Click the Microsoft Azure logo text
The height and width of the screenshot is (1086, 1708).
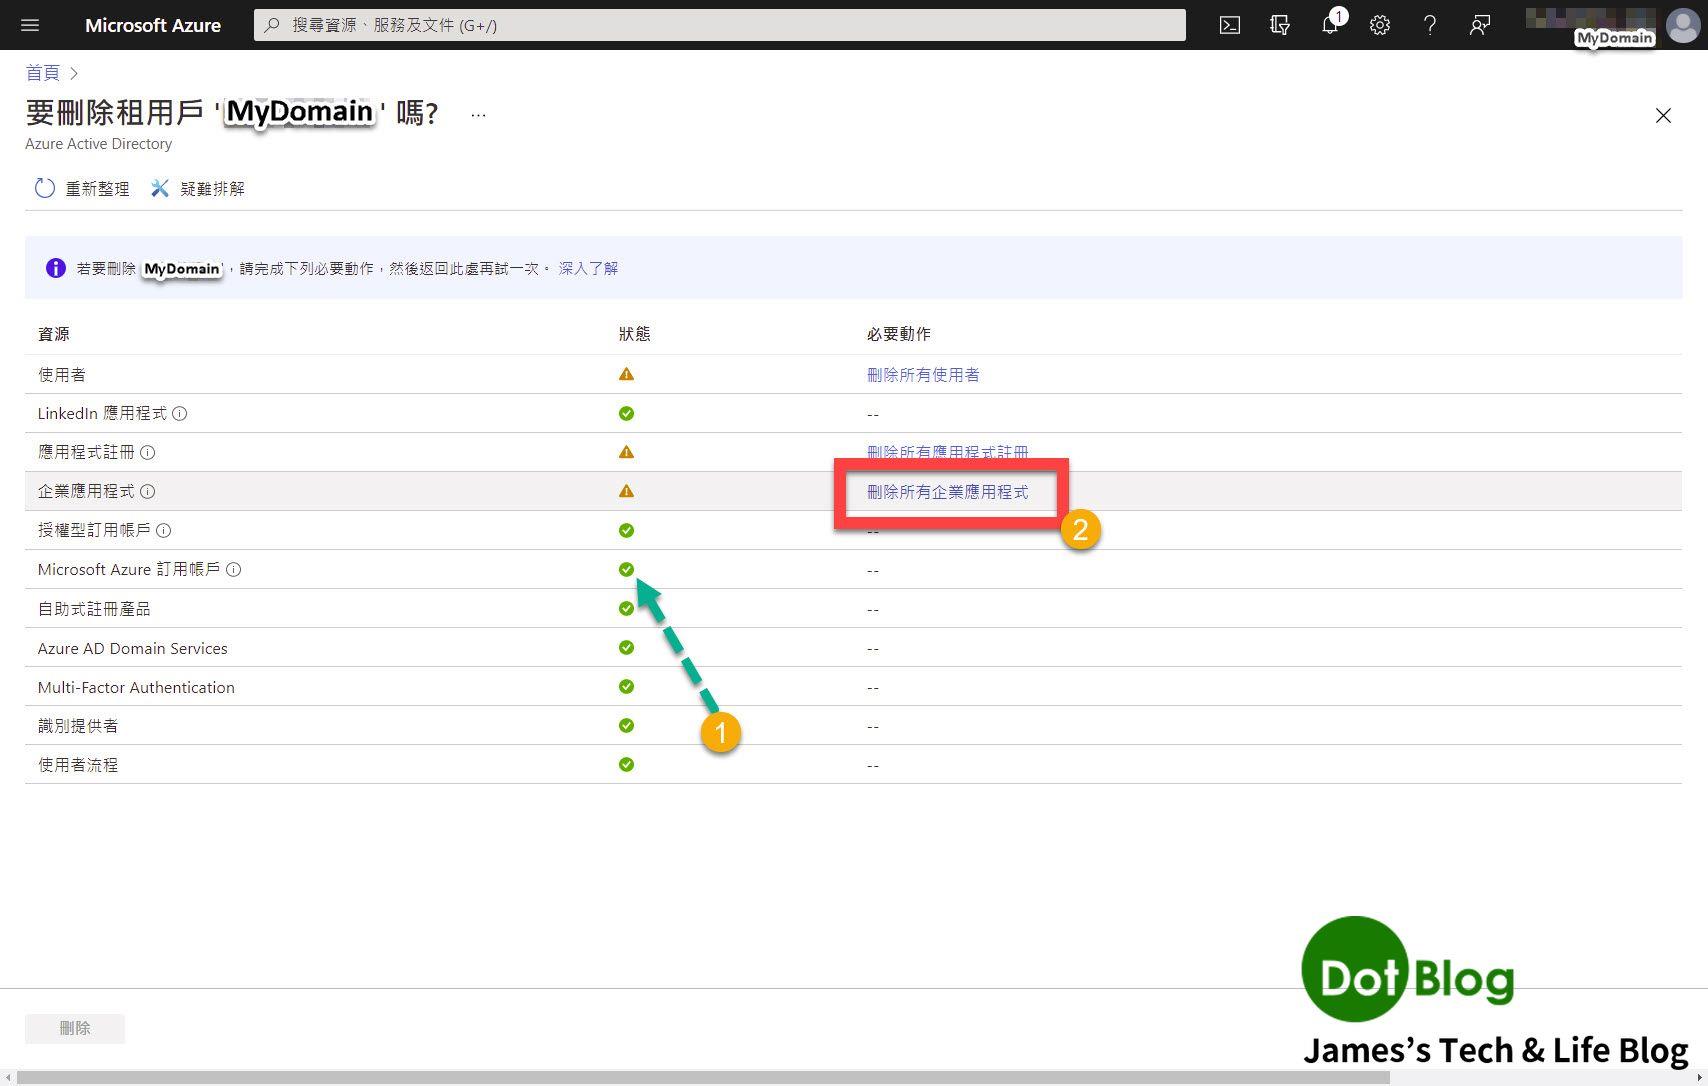(x=153, y=25)
